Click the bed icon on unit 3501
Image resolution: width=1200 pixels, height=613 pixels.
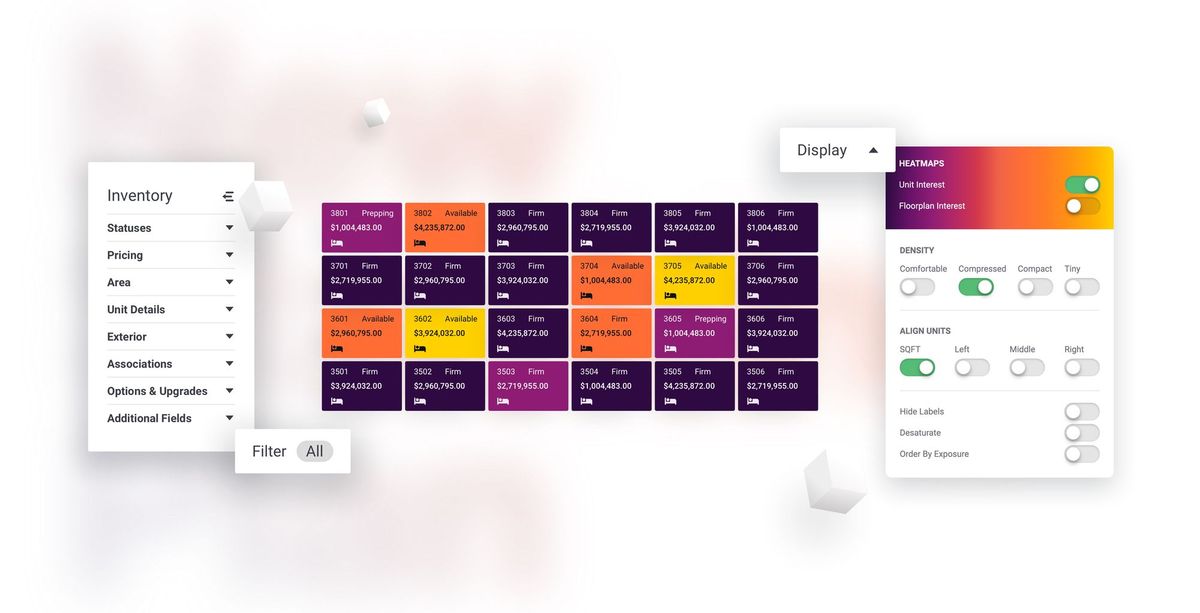coord(338,399)
